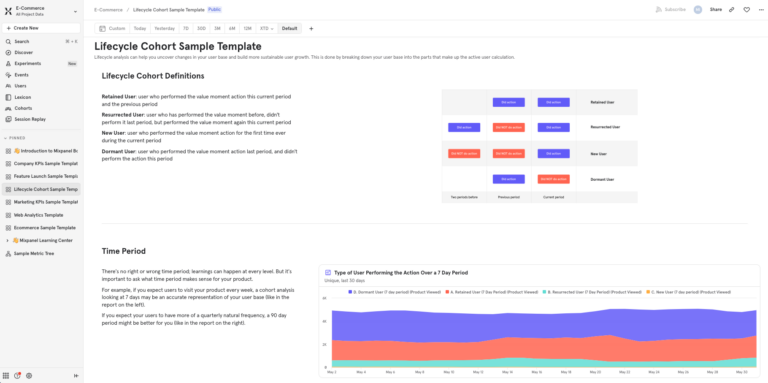Select Lifecycle Cohort Sample Template in sidebar
The width and height of the screenshot is (768, 383).
tap(41, 189)
